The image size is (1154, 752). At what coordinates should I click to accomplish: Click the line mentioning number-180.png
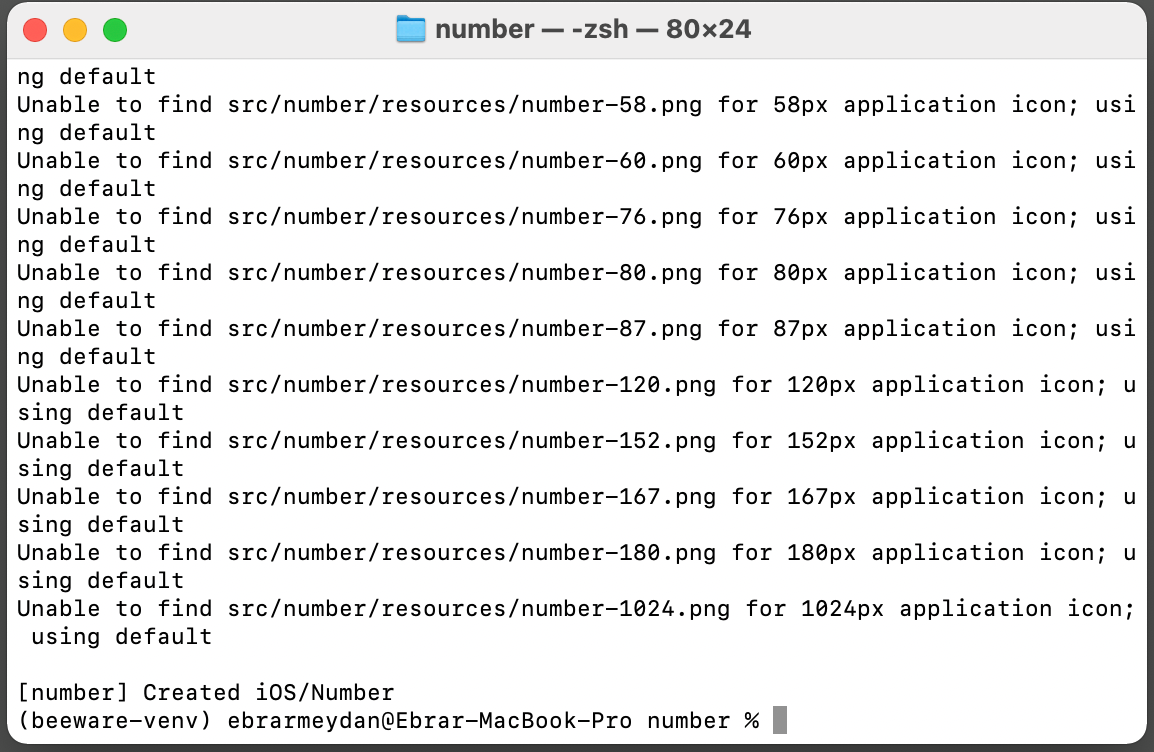click(576, 553)
